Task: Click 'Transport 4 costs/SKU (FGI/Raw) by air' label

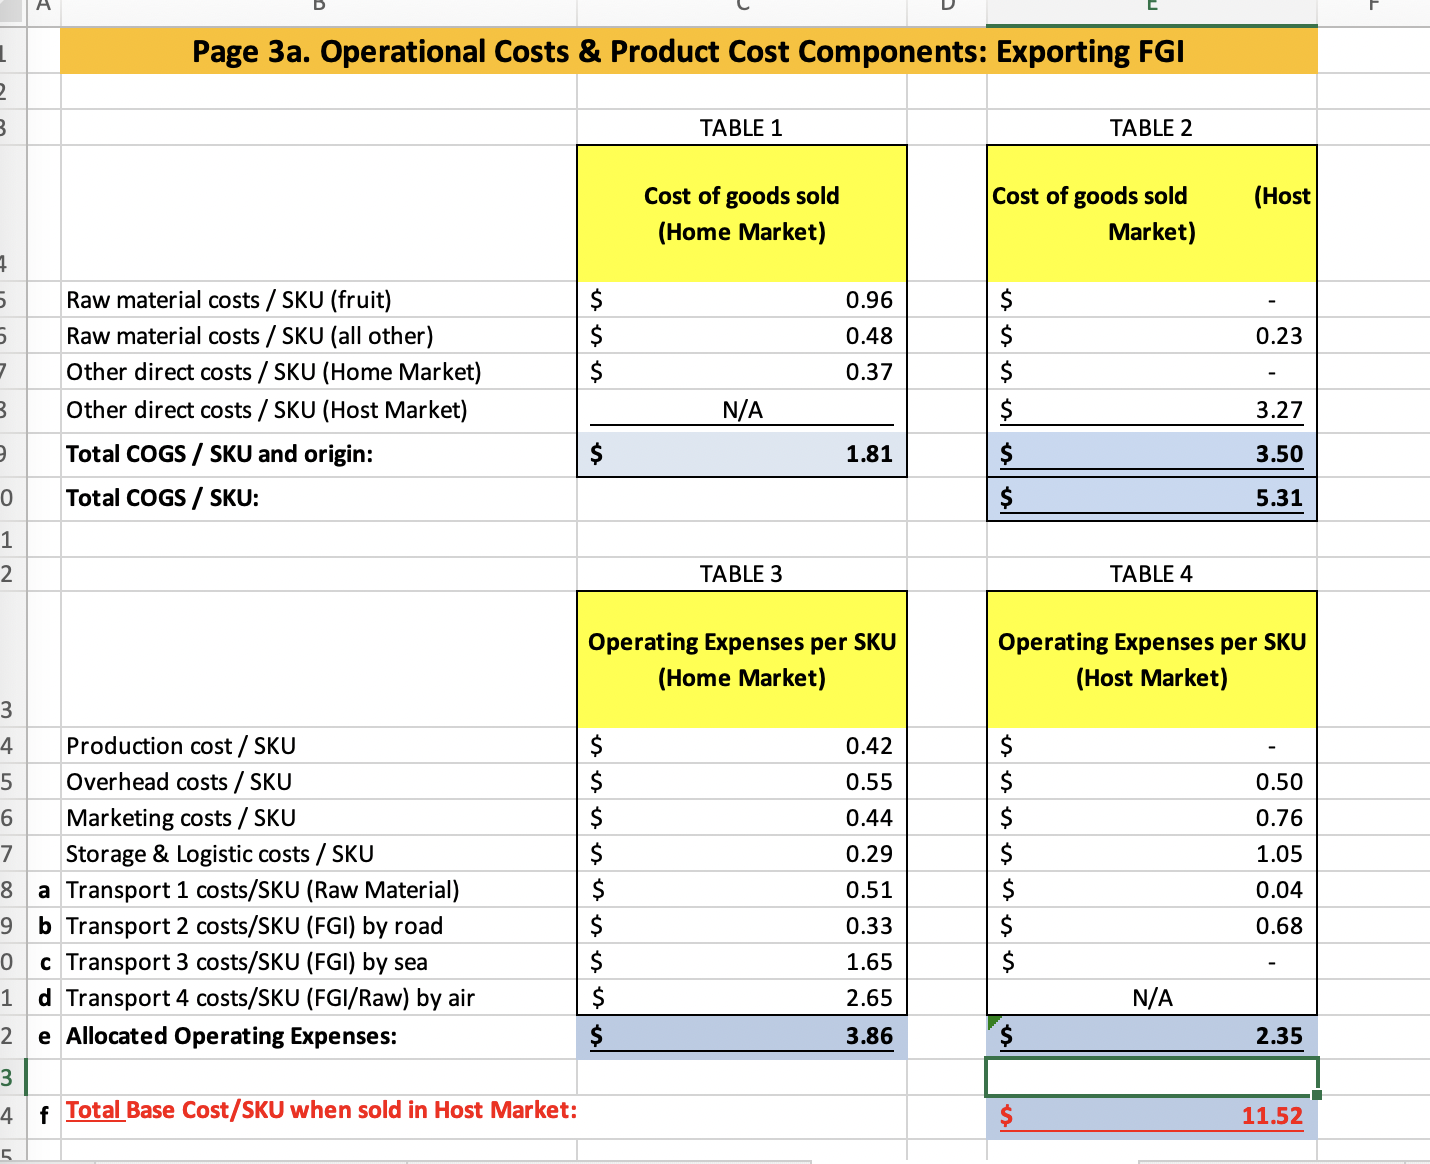Action: [x=271, y=998]
